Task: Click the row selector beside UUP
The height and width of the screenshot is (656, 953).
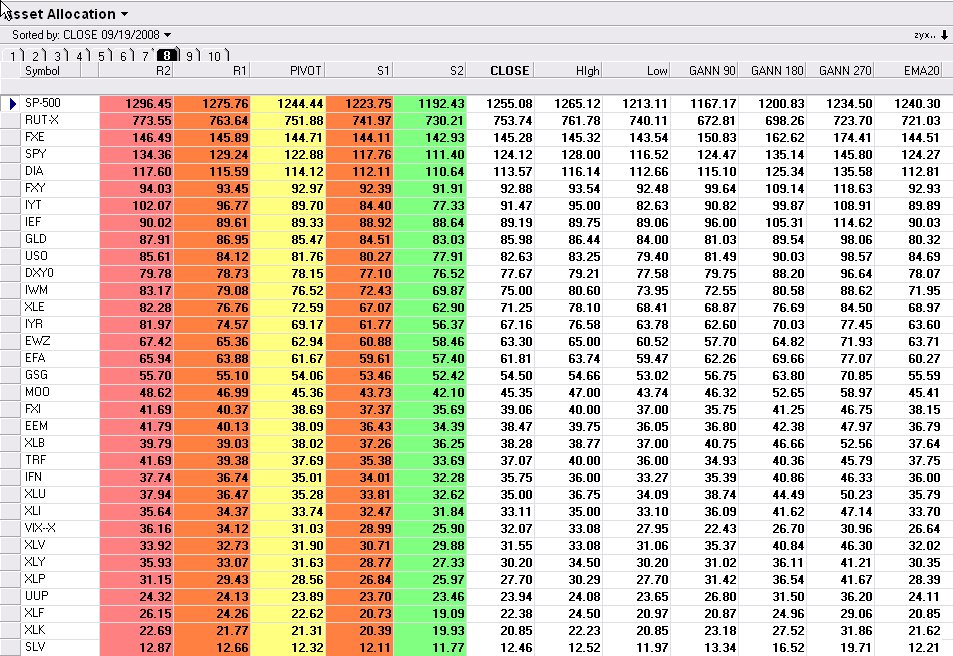Action: [10, 597]
